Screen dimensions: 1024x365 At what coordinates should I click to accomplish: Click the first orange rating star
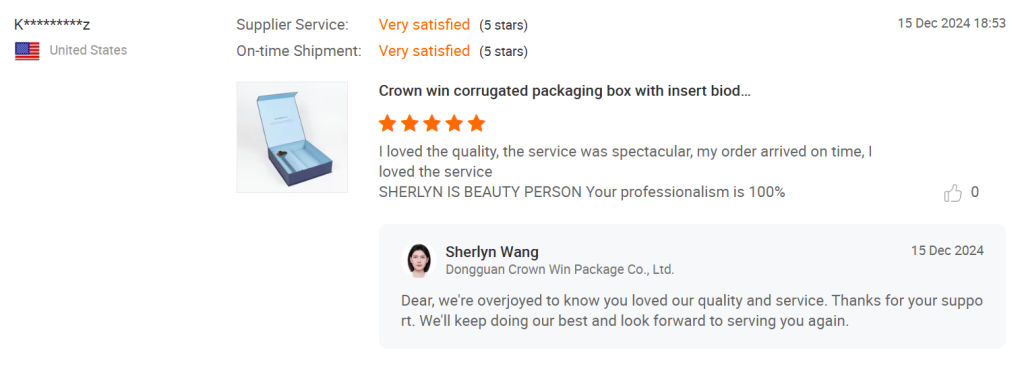pos(388,123)
